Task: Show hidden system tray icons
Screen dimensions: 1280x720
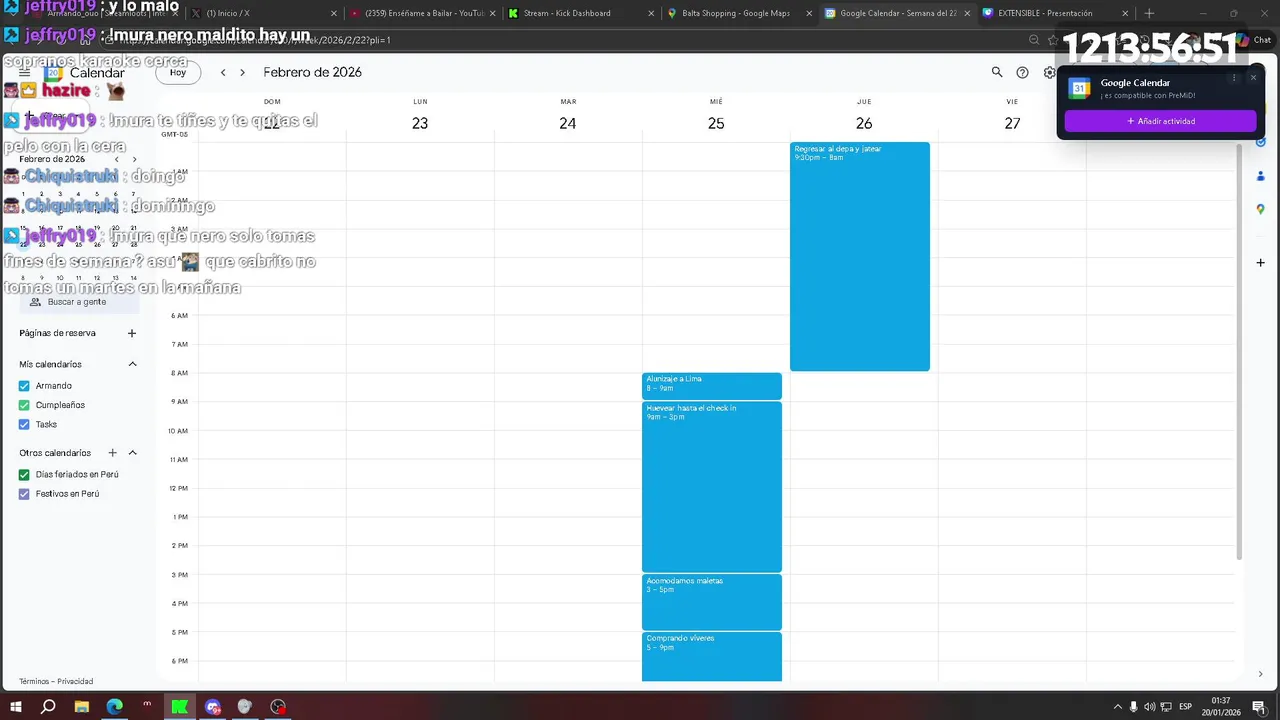Action: [1117, 707]
